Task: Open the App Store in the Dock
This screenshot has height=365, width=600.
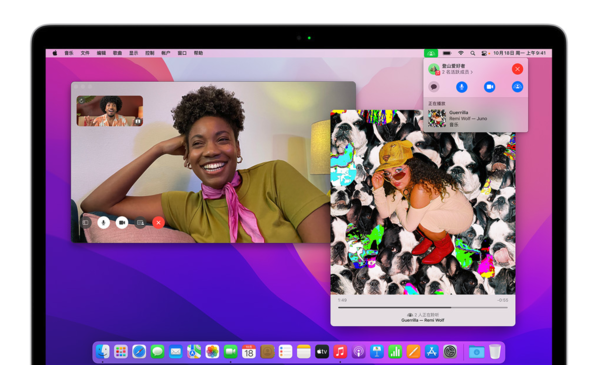Action: point(432,351)
